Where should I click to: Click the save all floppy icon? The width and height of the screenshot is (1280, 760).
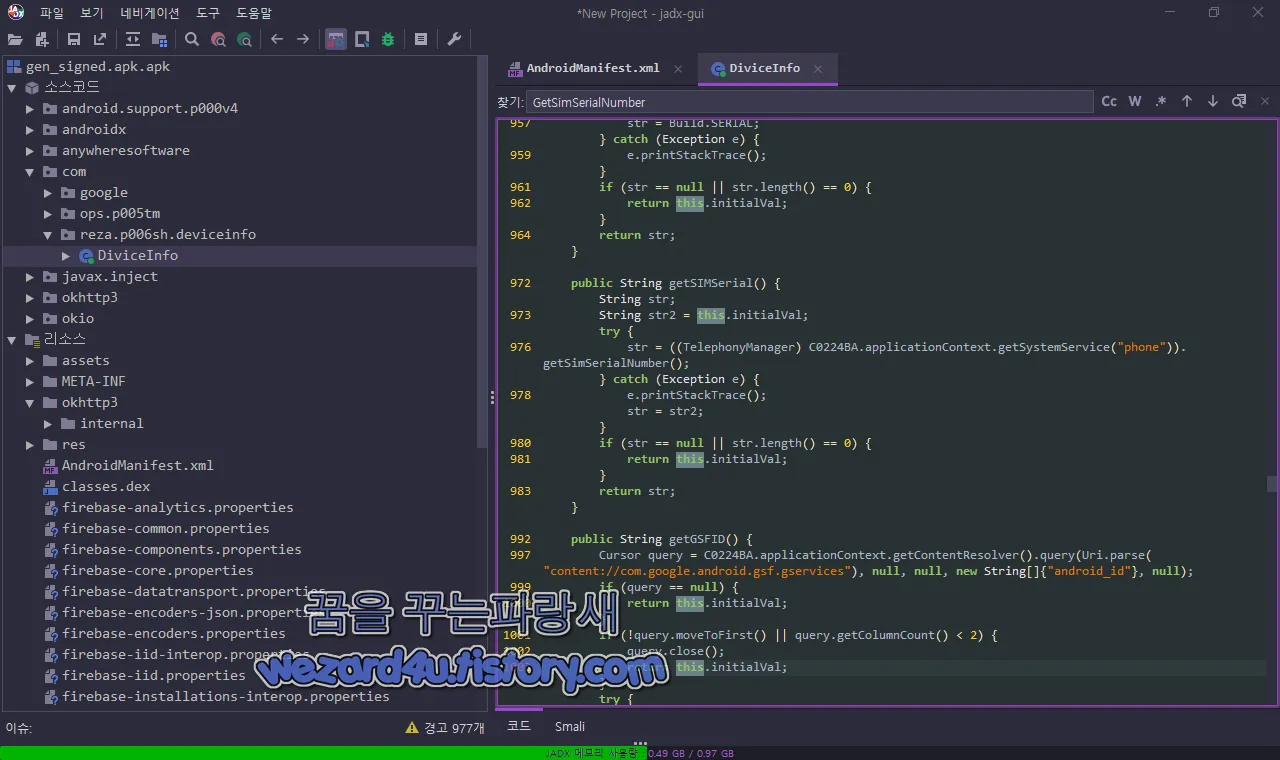point(74,39)
